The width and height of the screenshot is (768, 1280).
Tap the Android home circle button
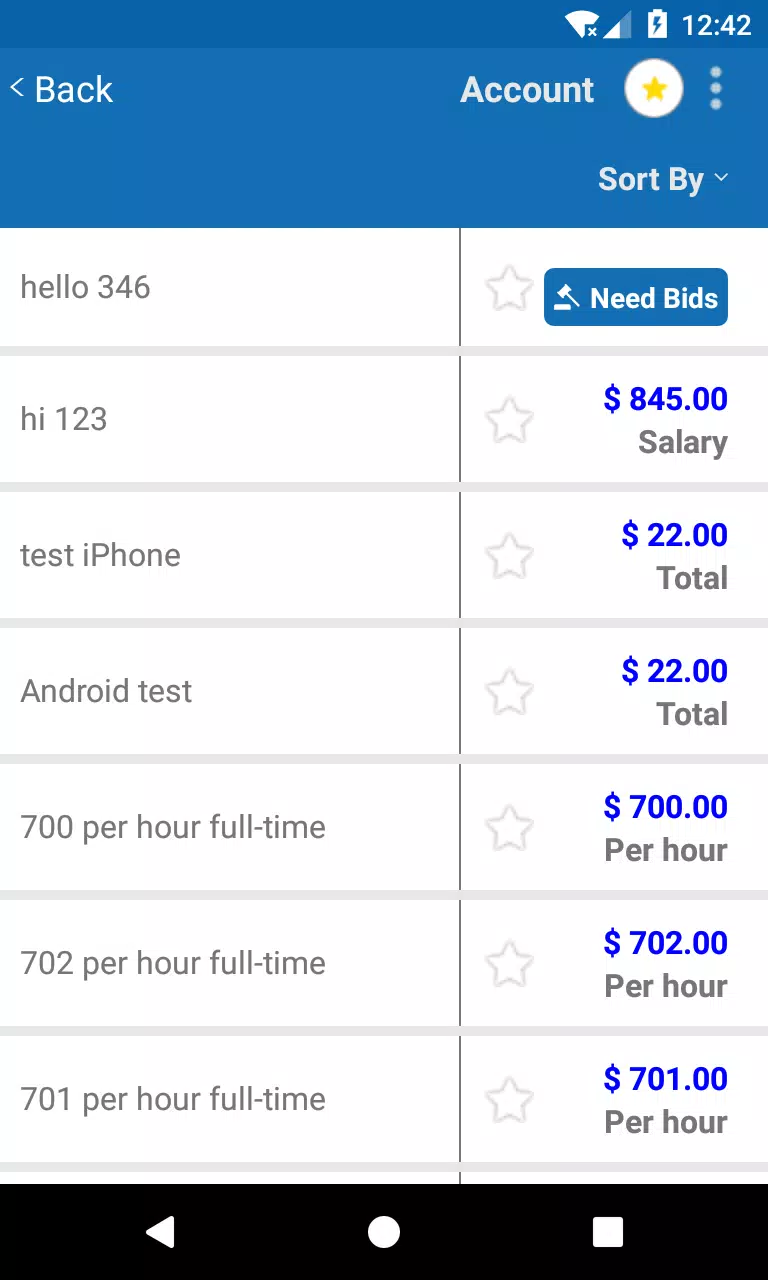(x=384, y=1232)
